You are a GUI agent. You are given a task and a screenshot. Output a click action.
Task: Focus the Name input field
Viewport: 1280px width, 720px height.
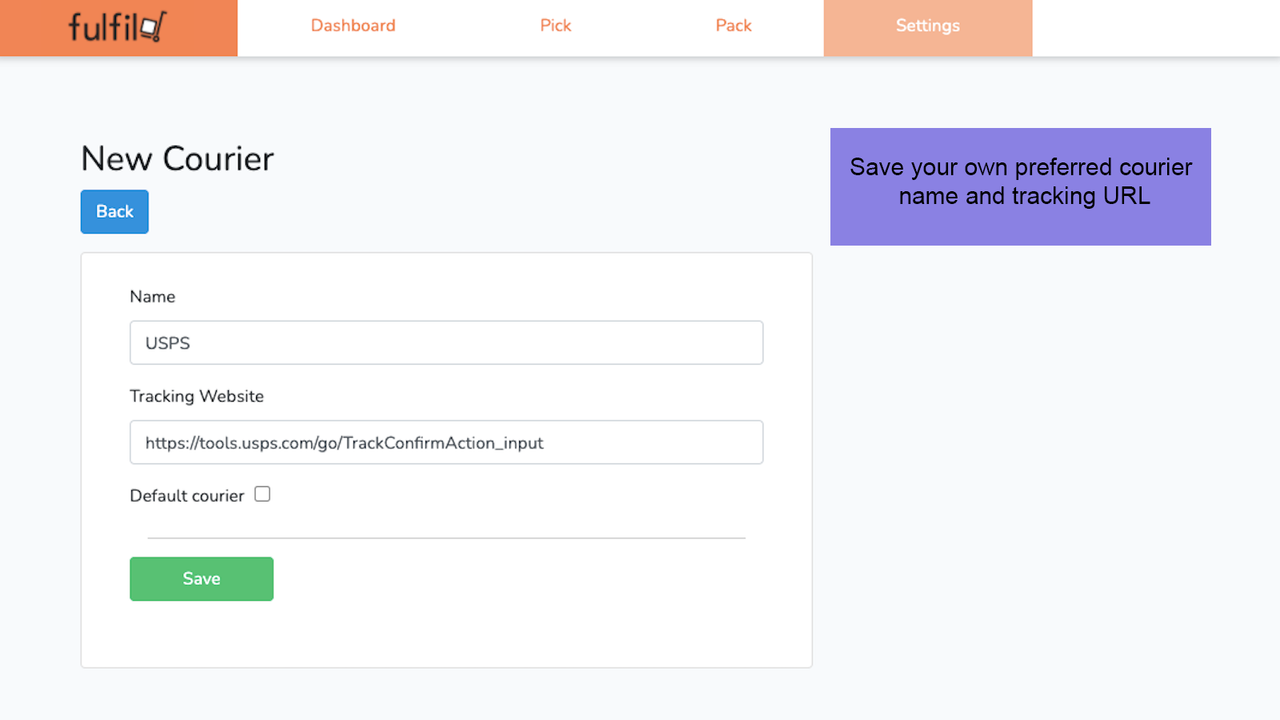[447, 343]
